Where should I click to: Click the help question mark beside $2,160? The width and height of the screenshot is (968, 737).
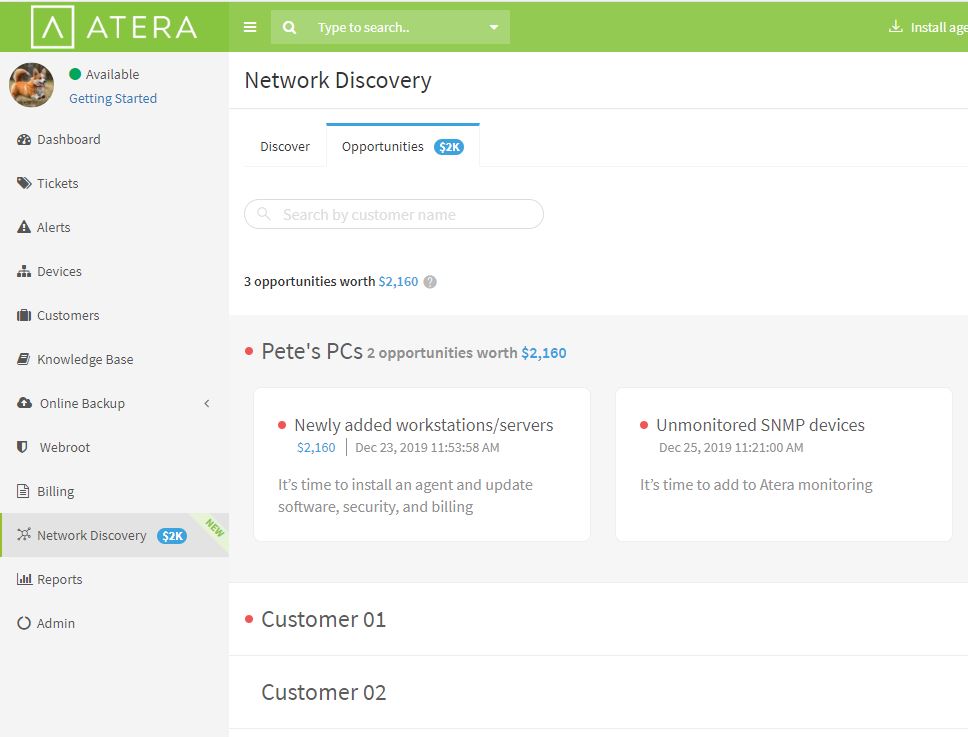click(x=430, y=282)
